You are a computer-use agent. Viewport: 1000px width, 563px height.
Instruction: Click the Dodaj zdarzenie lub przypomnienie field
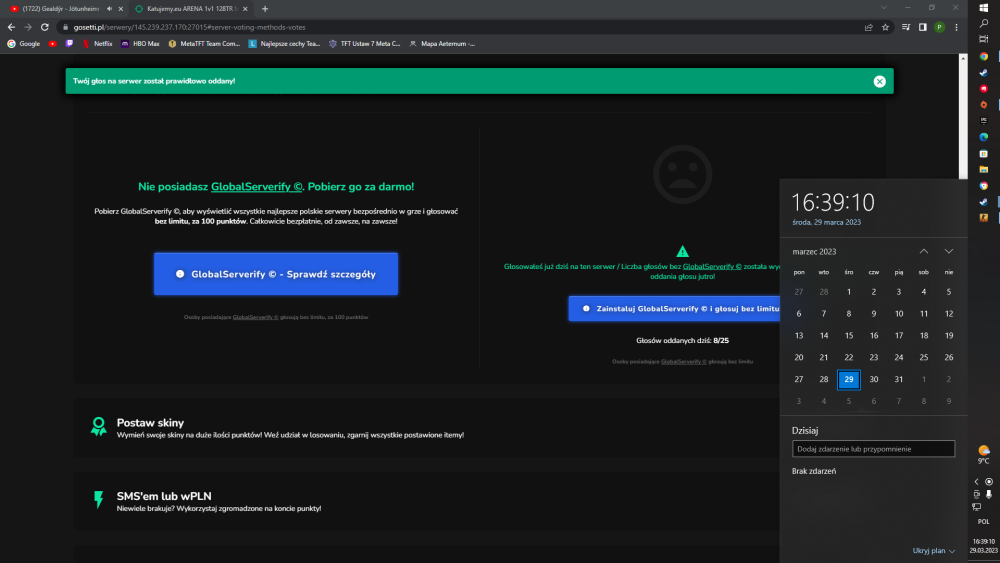pyautogui.click(x=873, y=449)
